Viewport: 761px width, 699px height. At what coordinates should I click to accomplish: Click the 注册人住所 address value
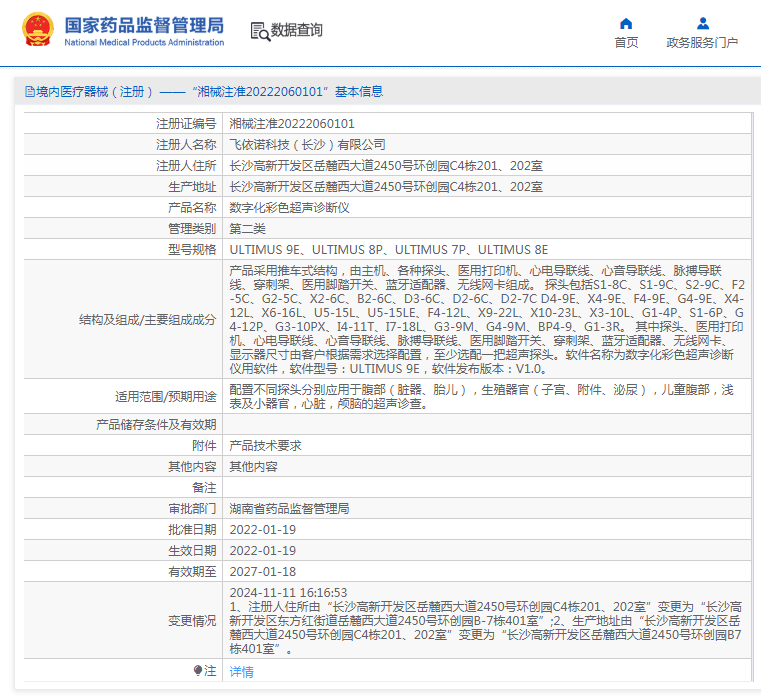(x=386, y=166)
